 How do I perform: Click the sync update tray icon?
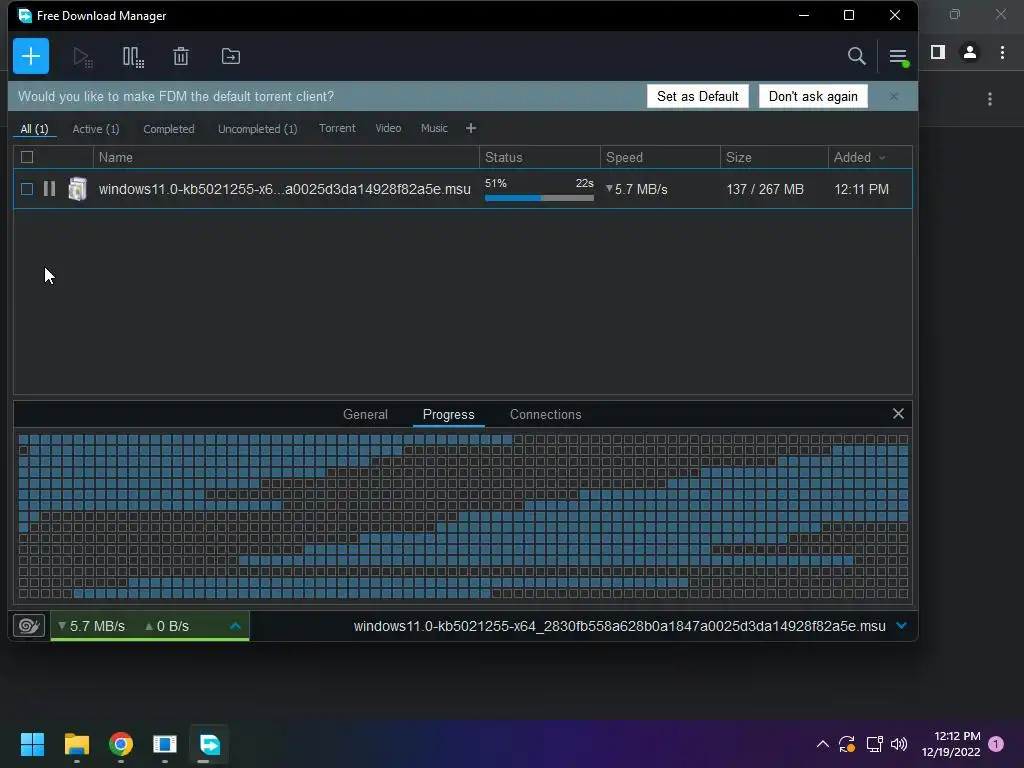pos(847,744)
